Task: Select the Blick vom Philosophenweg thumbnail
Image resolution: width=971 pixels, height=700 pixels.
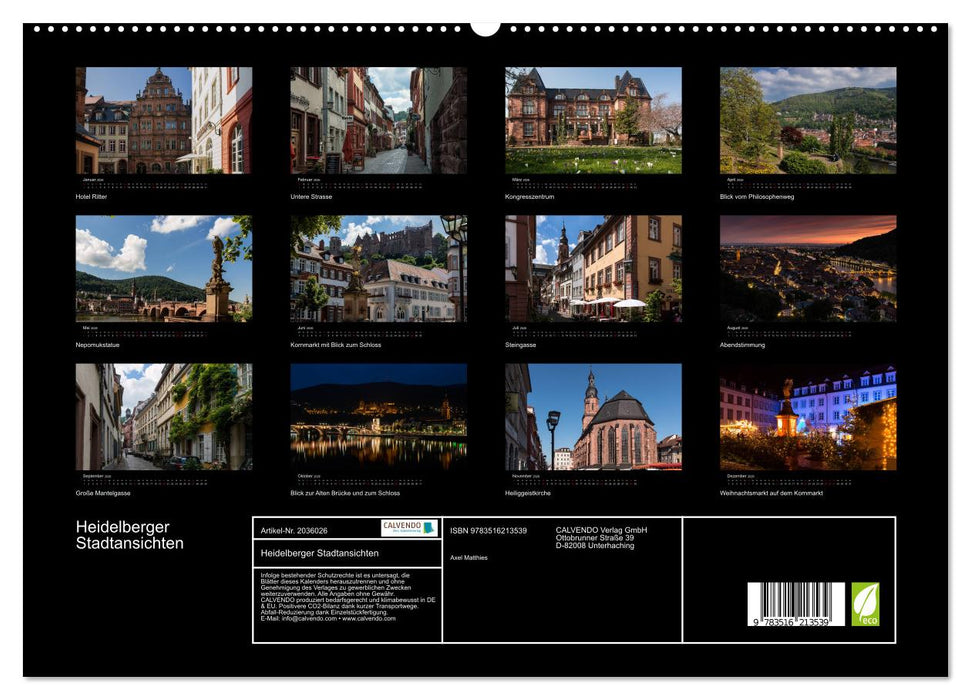Action: coord(808,121)
